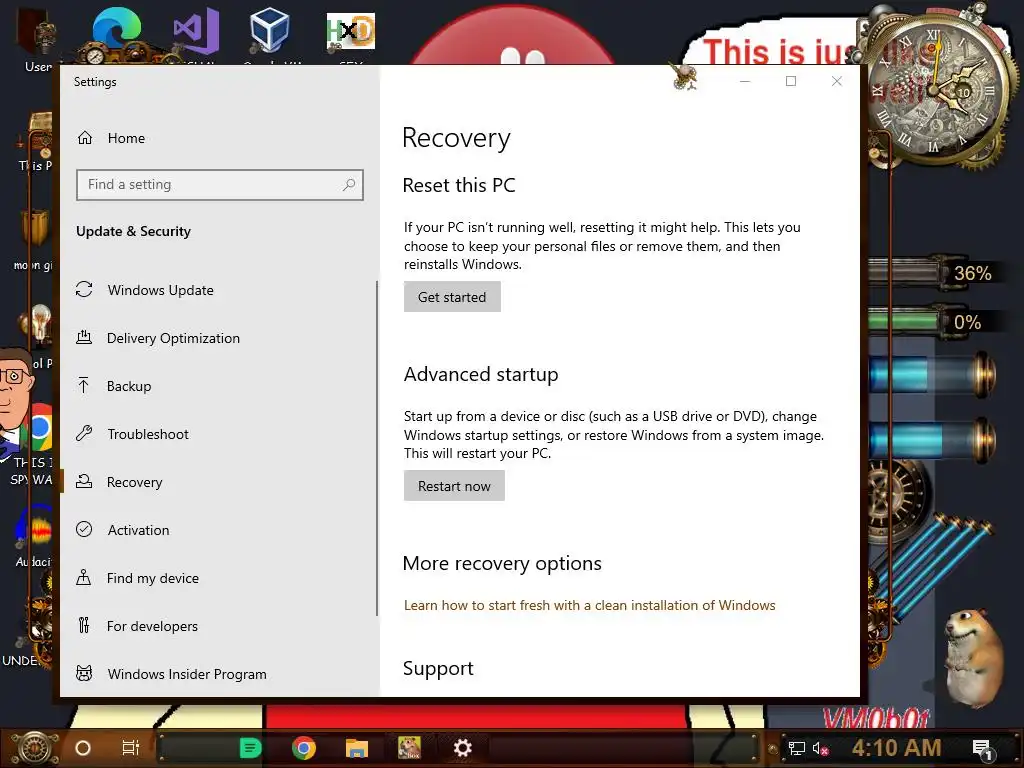Click the Windows Update sync icon
Screen dimensions: 1024x768
point(84,289)
